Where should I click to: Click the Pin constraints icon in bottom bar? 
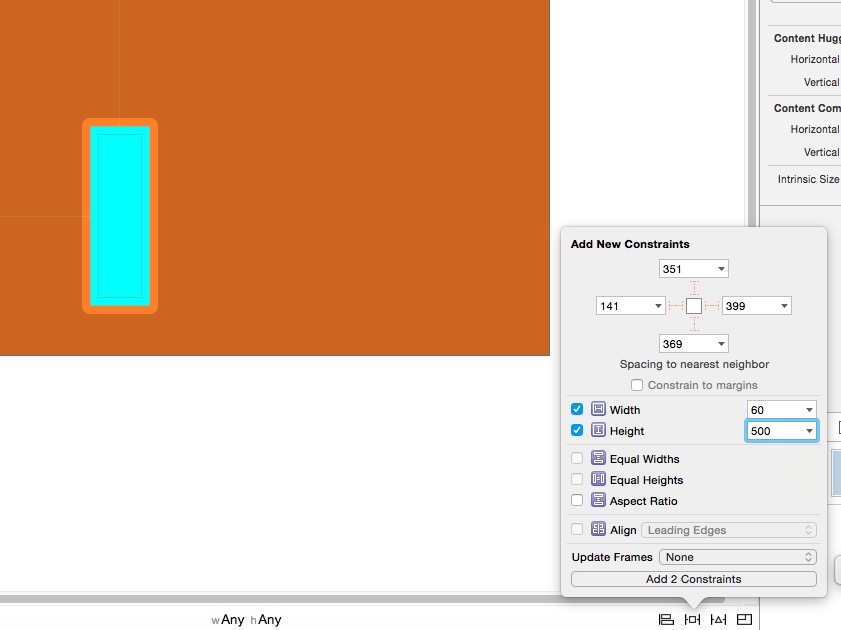[x=692, y=620]
